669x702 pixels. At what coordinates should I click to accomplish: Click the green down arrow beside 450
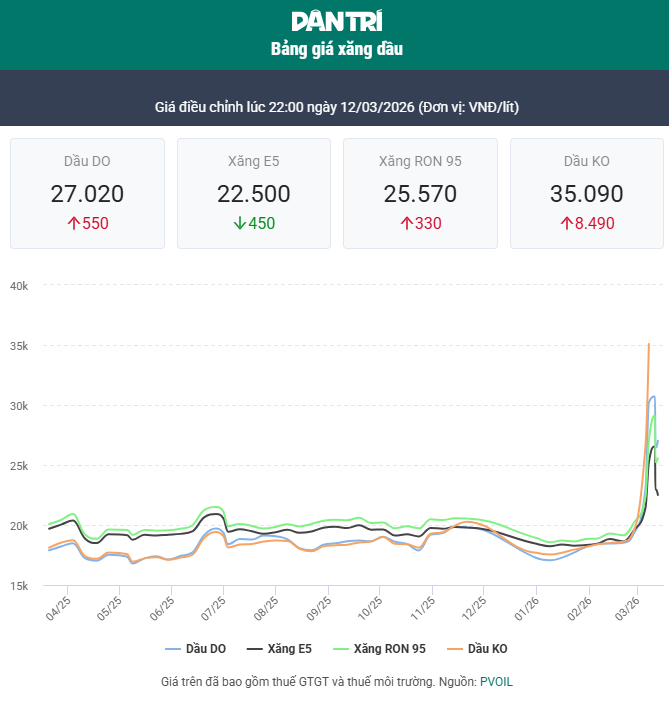click(x=239, y=224)
